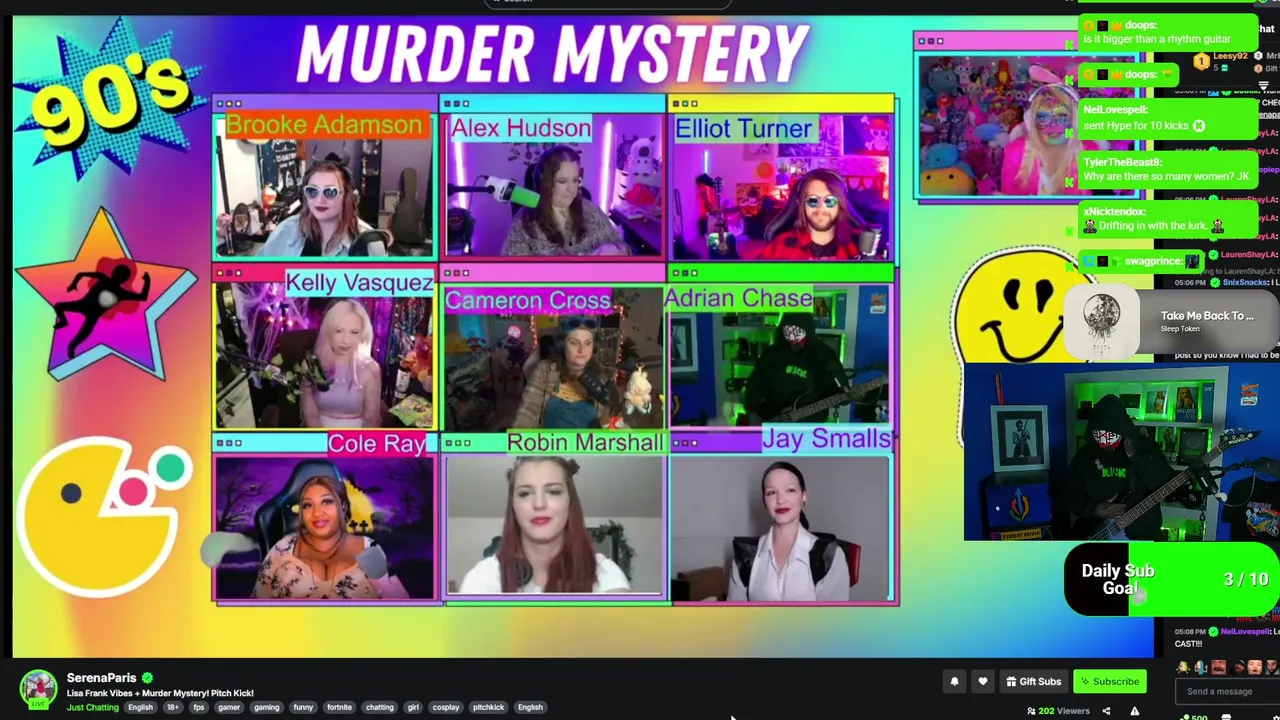Click Jay Smalls' webcam tile
The height and width of the screenshot is (720, 1280).
pos(781,527)
